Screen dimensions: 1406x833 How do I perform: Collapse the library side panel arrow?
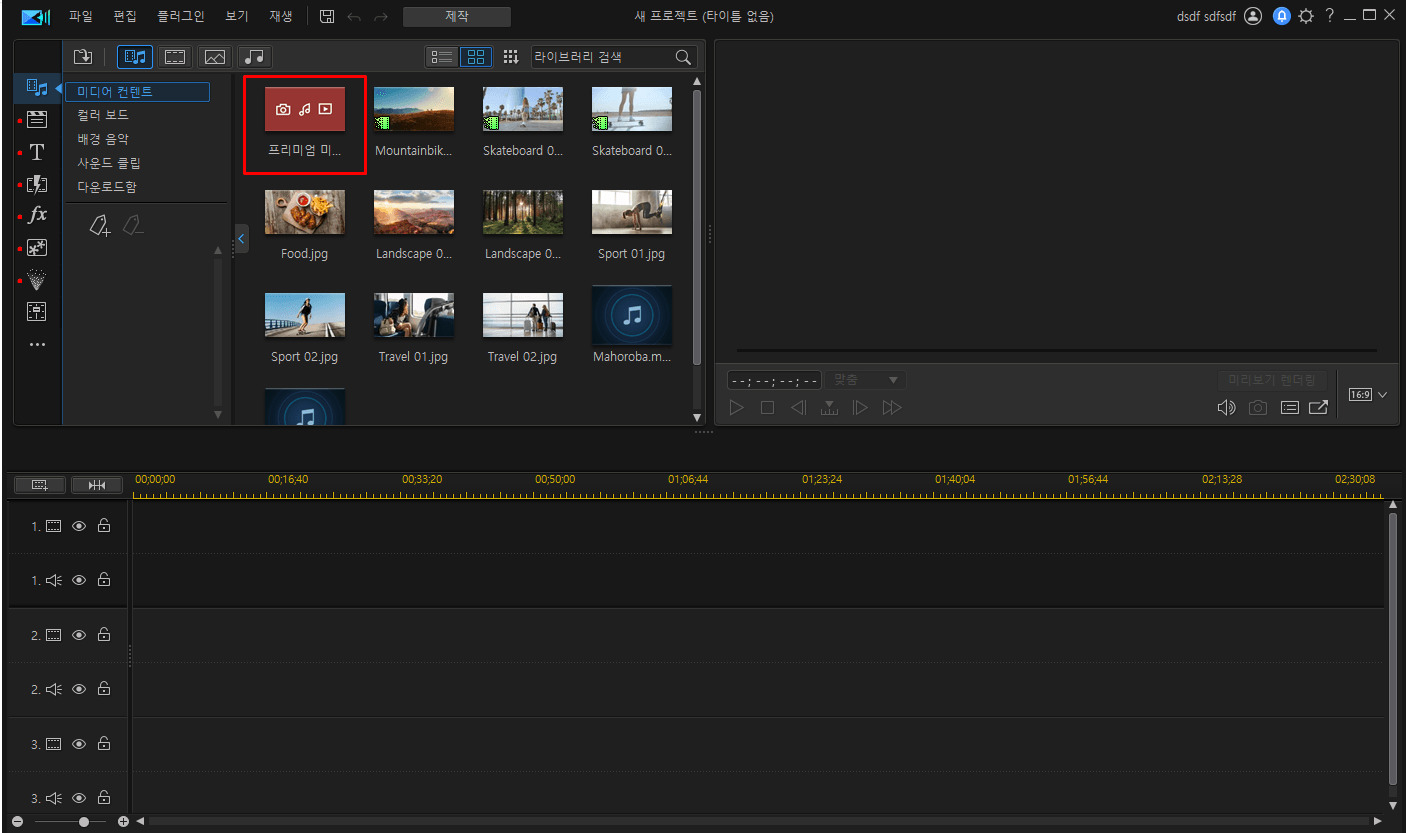pos(241,238)
